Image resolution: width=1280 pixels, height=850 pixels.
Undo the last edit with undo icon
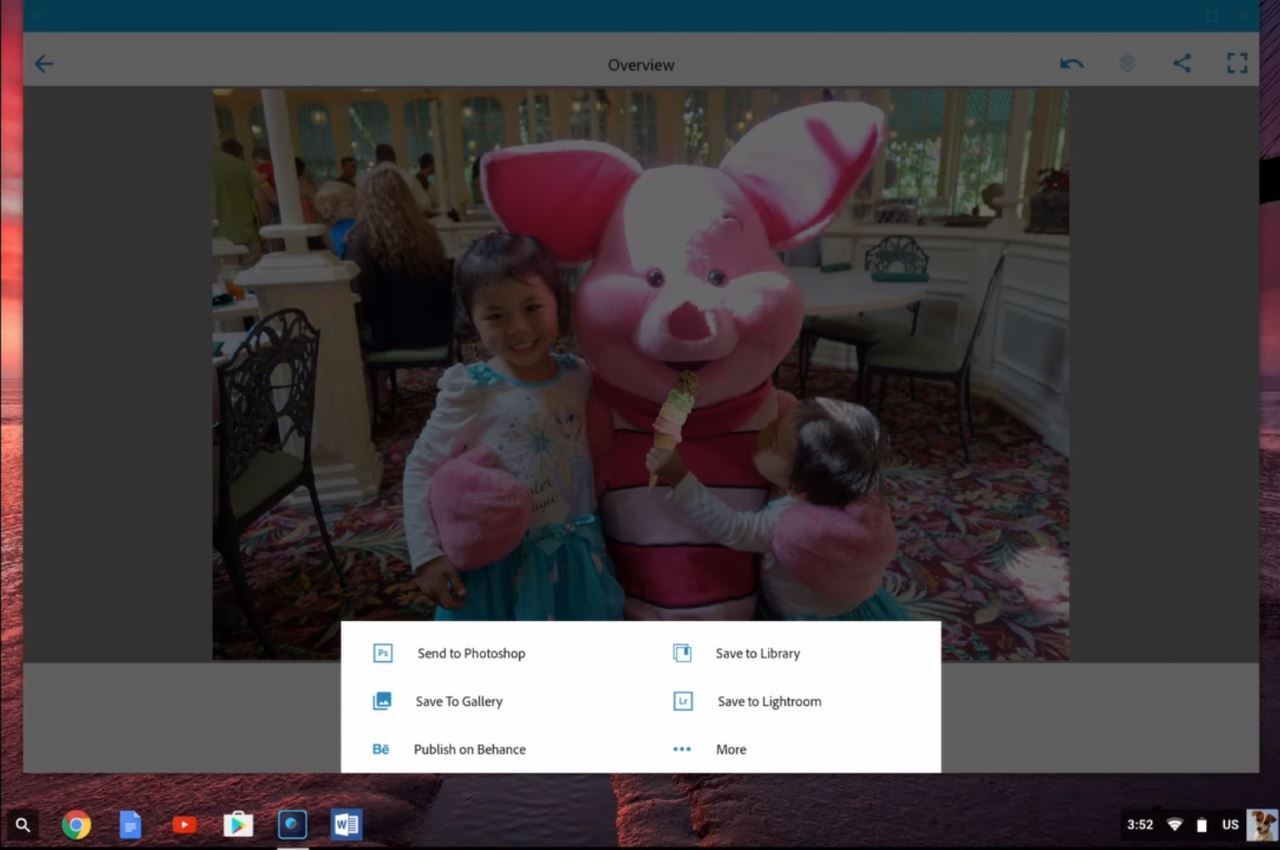click(x=1071, y=64)
